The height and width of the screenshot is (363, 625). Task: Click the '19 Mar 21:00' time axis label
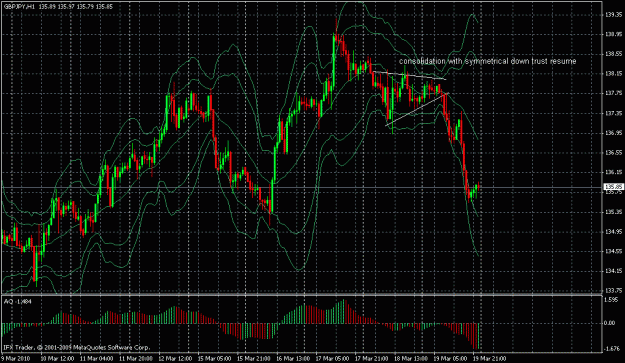tap(490, 359)
